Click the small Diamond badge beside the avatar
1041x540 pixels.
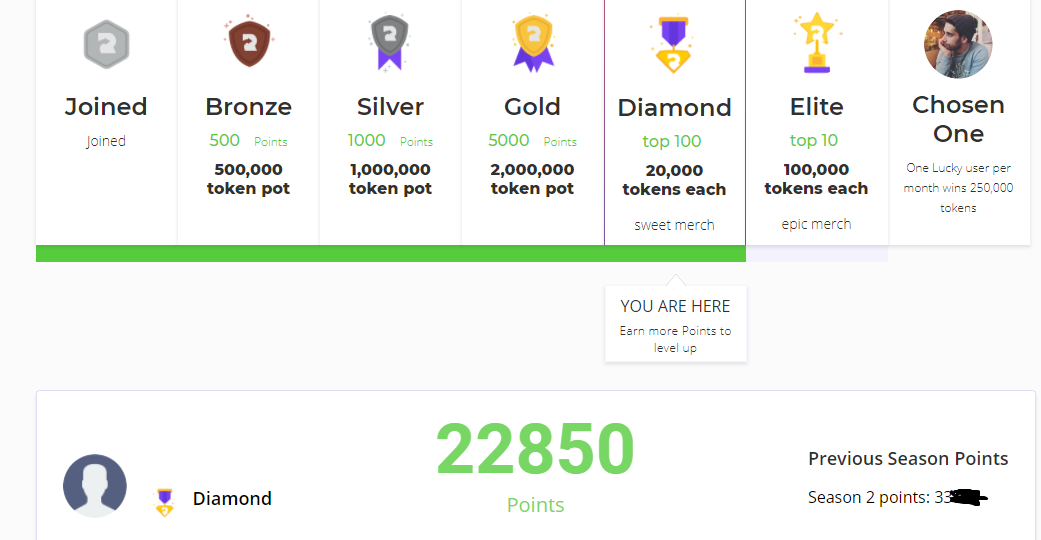[165, 501]
